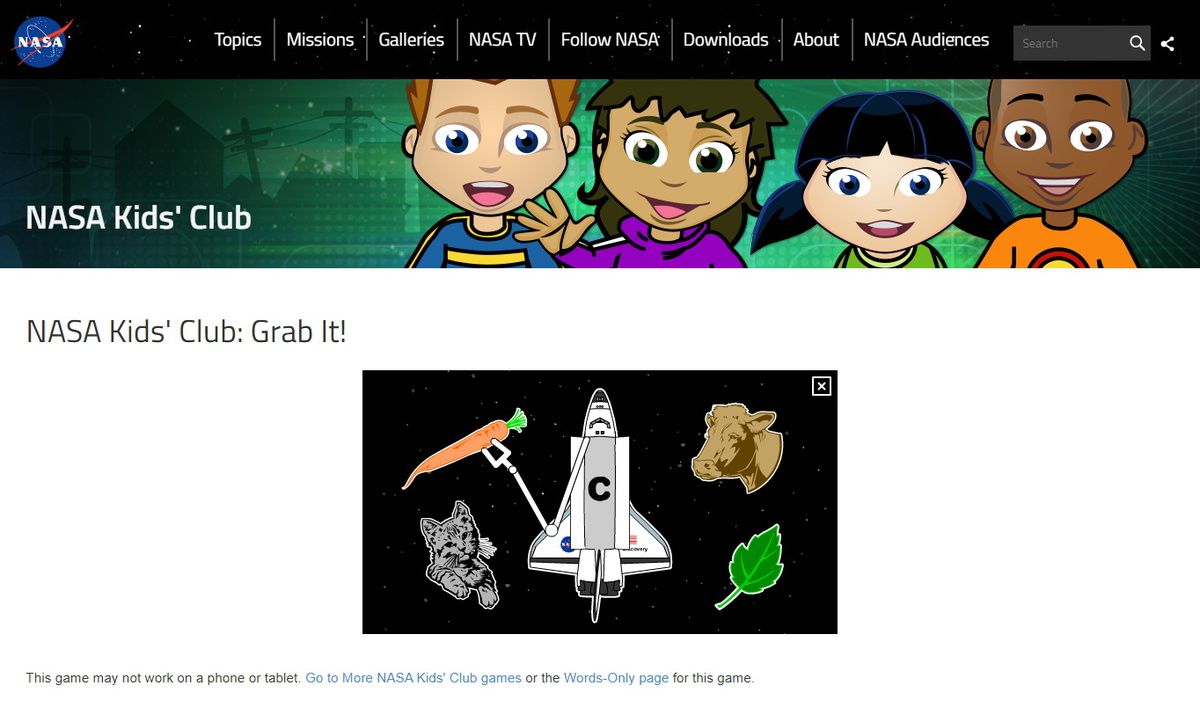Close the game with the X button
The width and height of the screenshot is (1200, 722).
(821, 386)
